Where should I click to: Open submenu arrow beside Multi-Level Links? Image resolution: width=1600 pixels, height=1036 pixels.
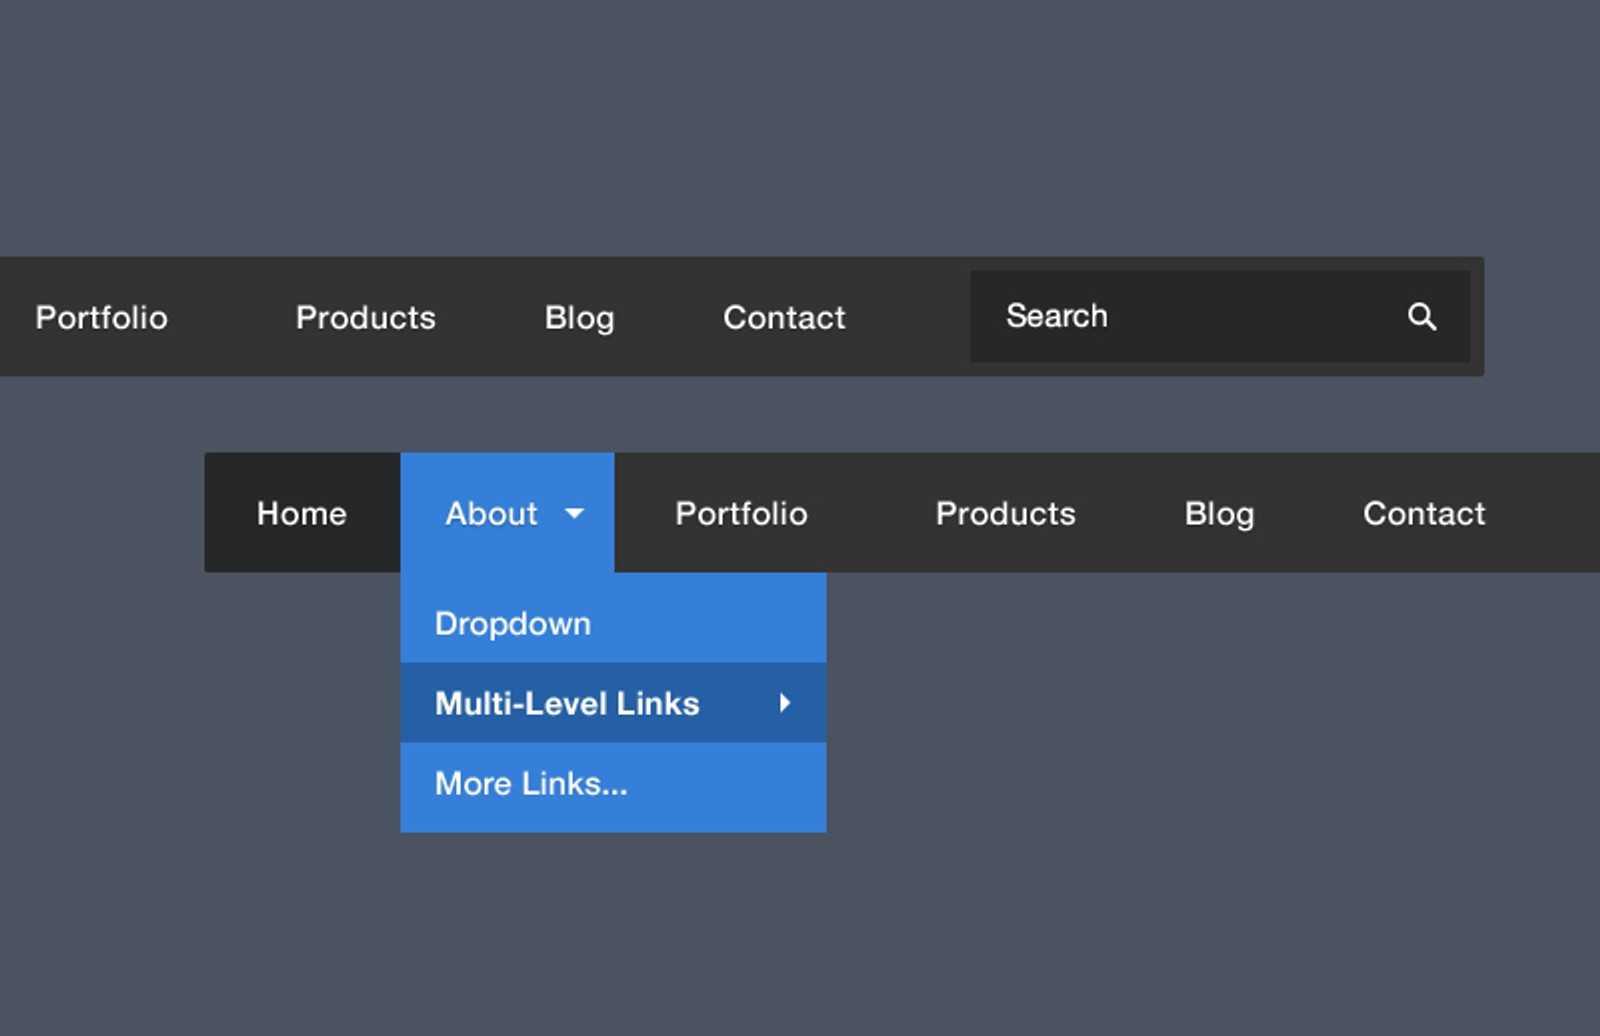point(785,703)
